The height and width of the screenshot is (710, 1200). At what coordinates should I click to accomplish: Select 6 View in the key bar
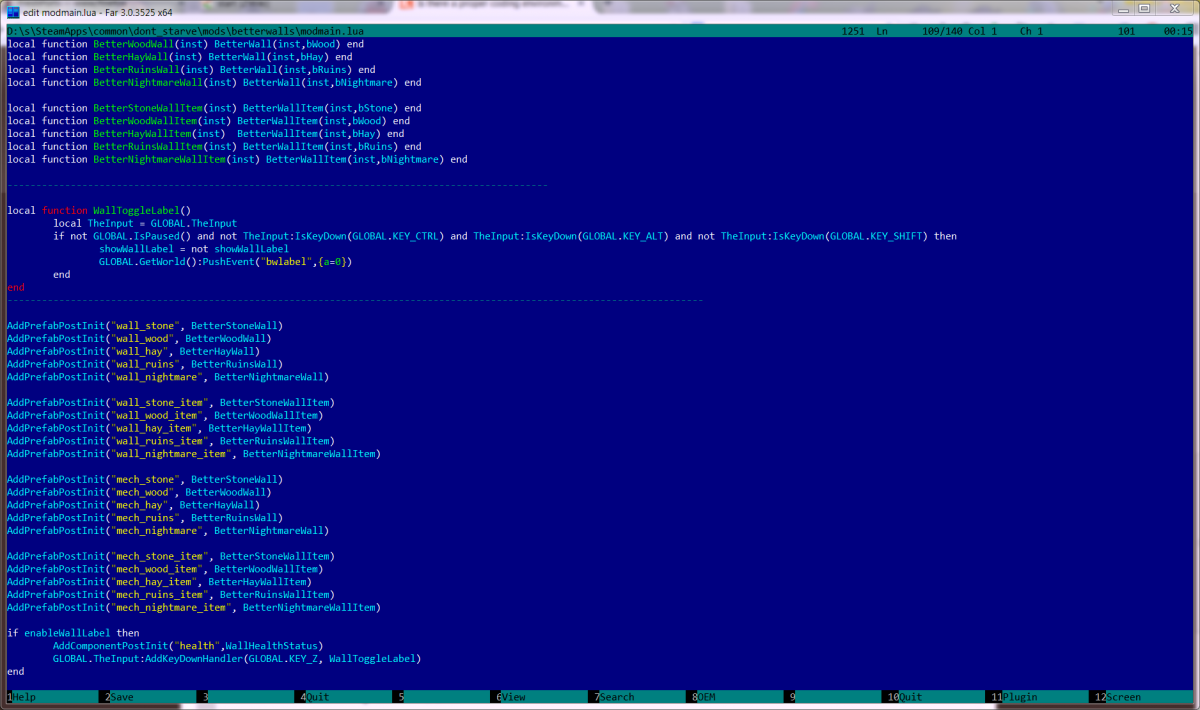tap(513, 697)
